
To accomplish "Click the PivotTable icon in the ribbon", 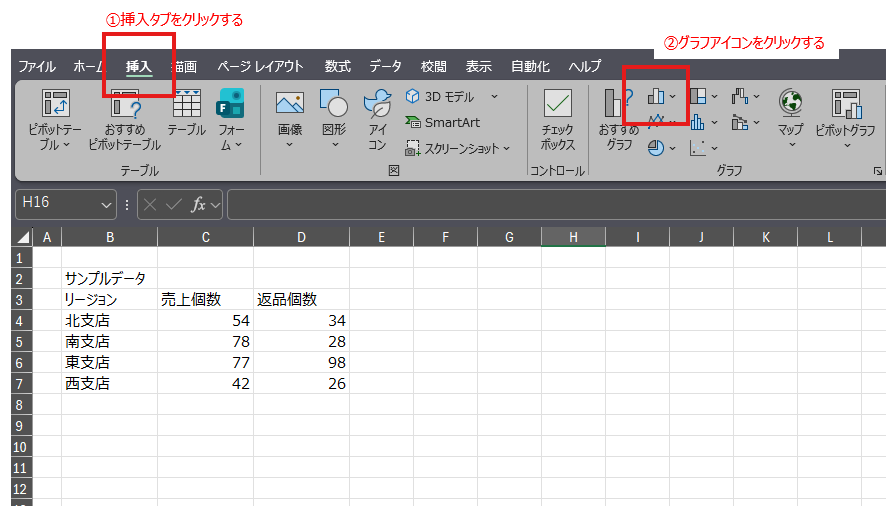I will (x=54, y=105).
